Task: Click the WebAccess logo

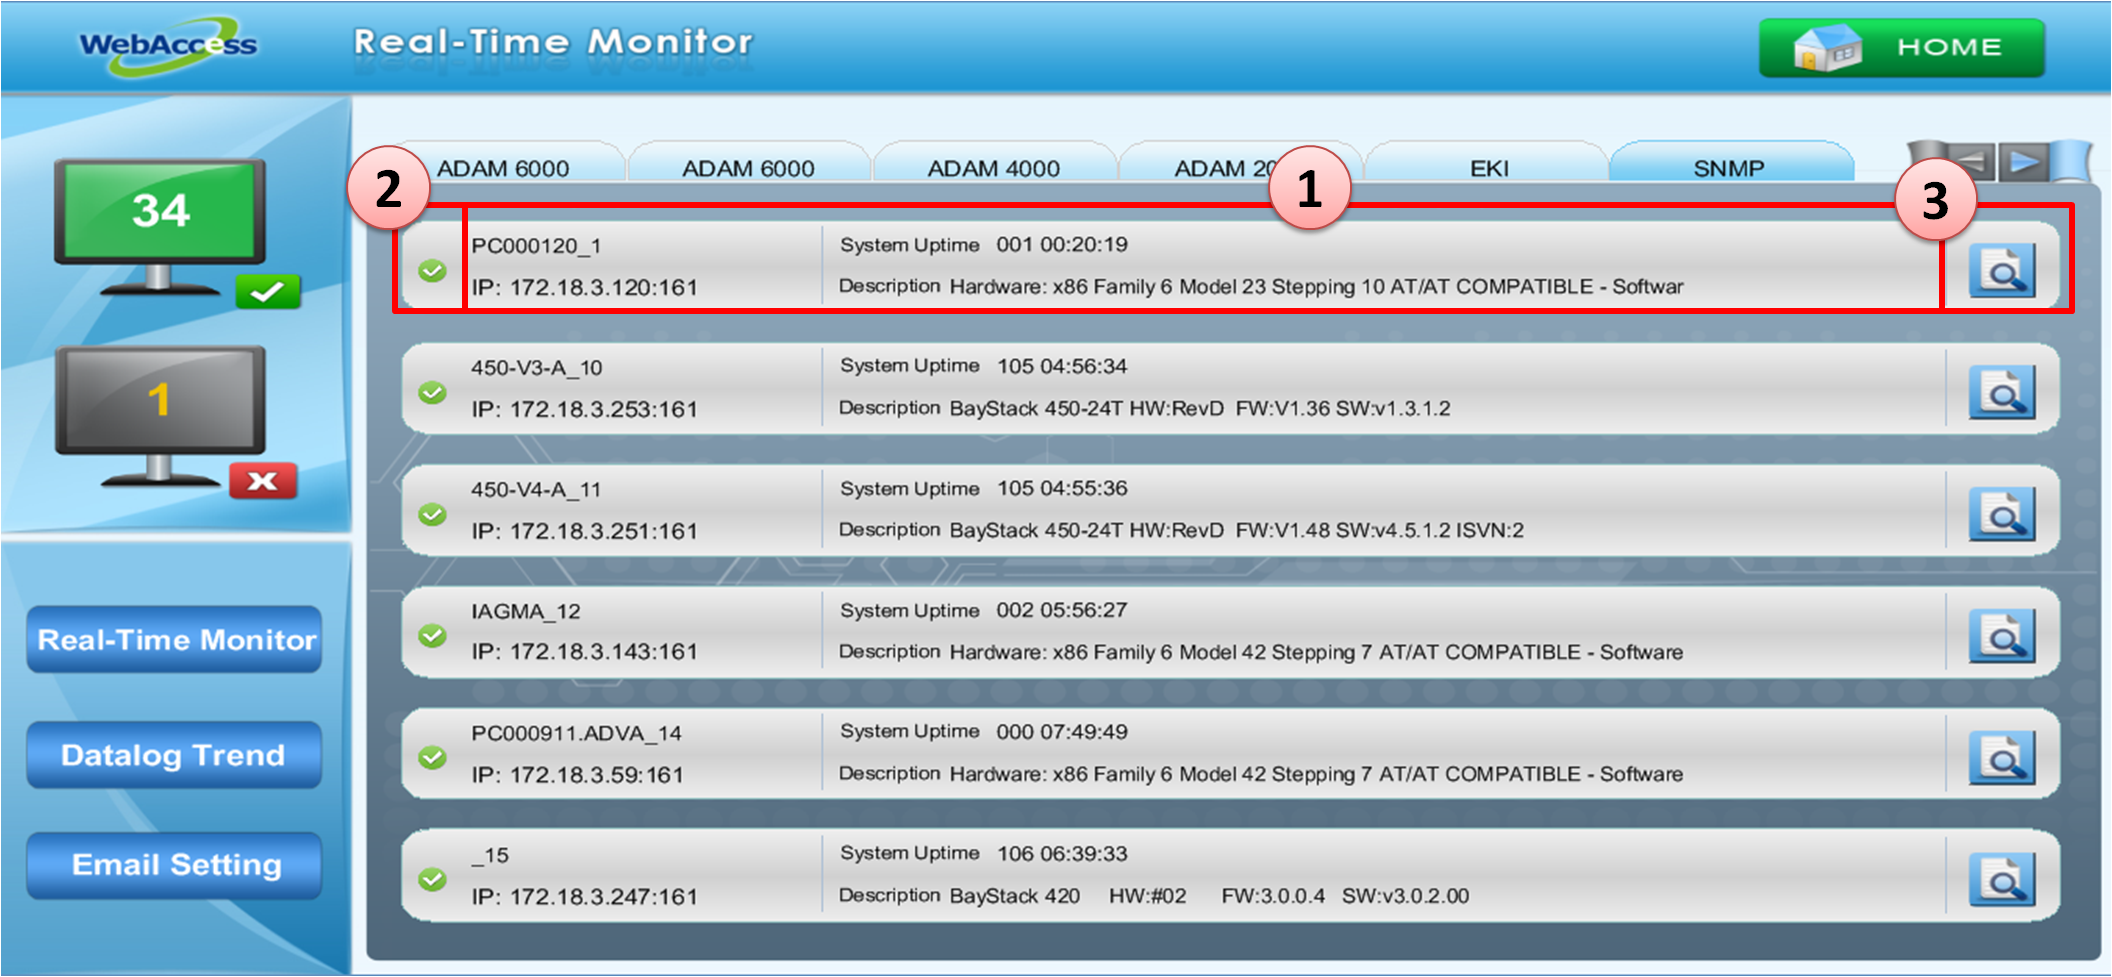Action: (x=168, y=45)
